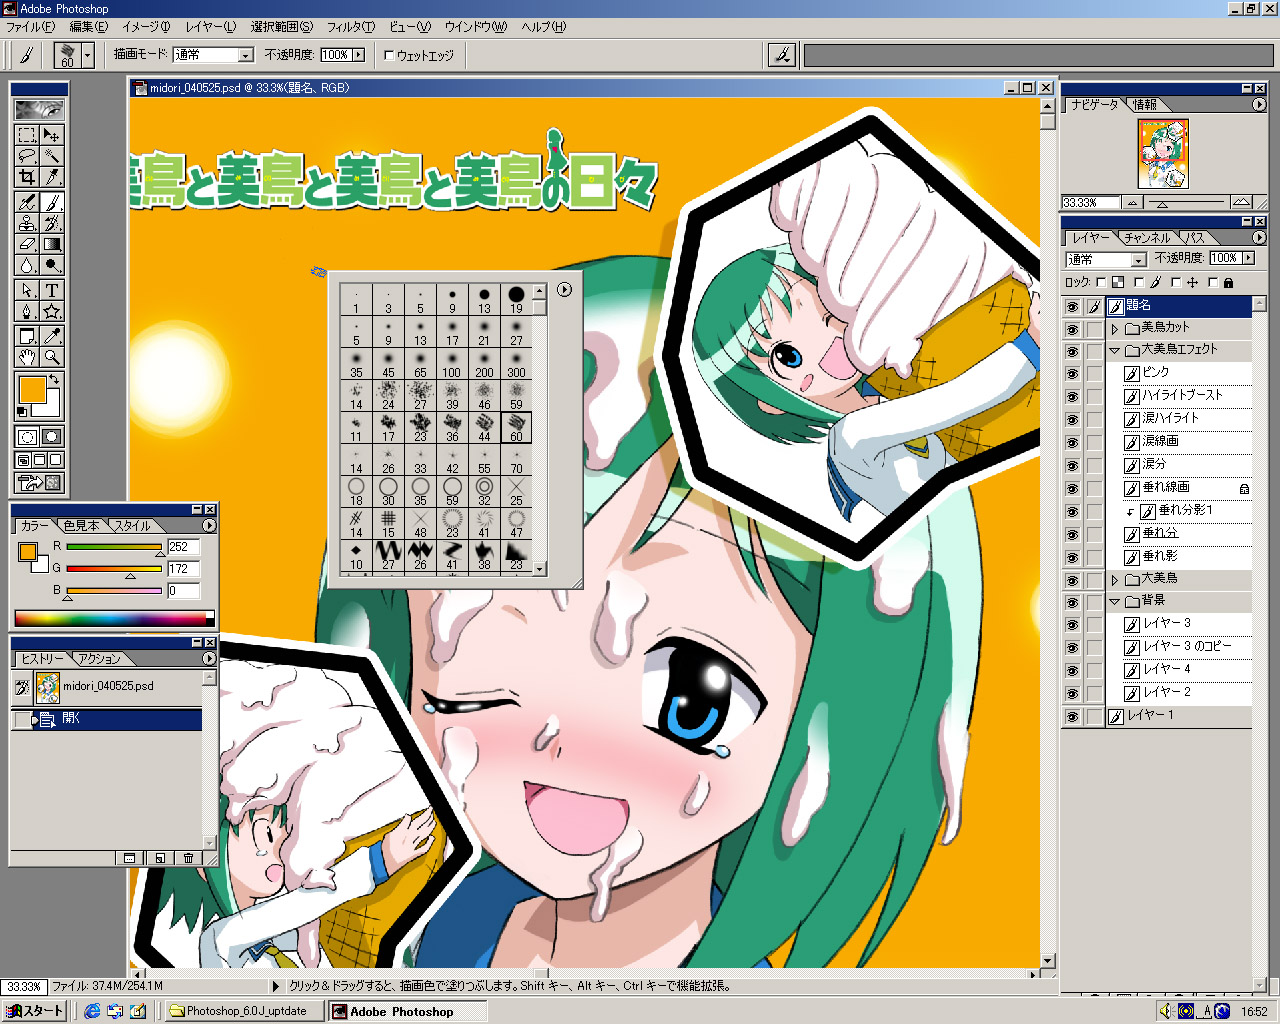Hide the レイヤー 1 layer
Screen dimensions: 1280x1024
(x=1073, y=717)
